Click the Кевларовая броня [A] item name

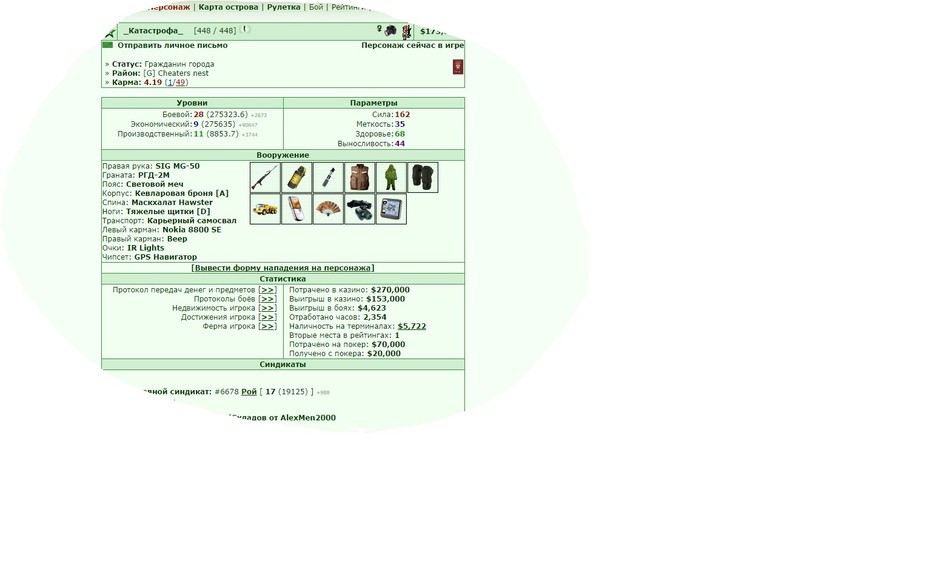tap(181, 193)
